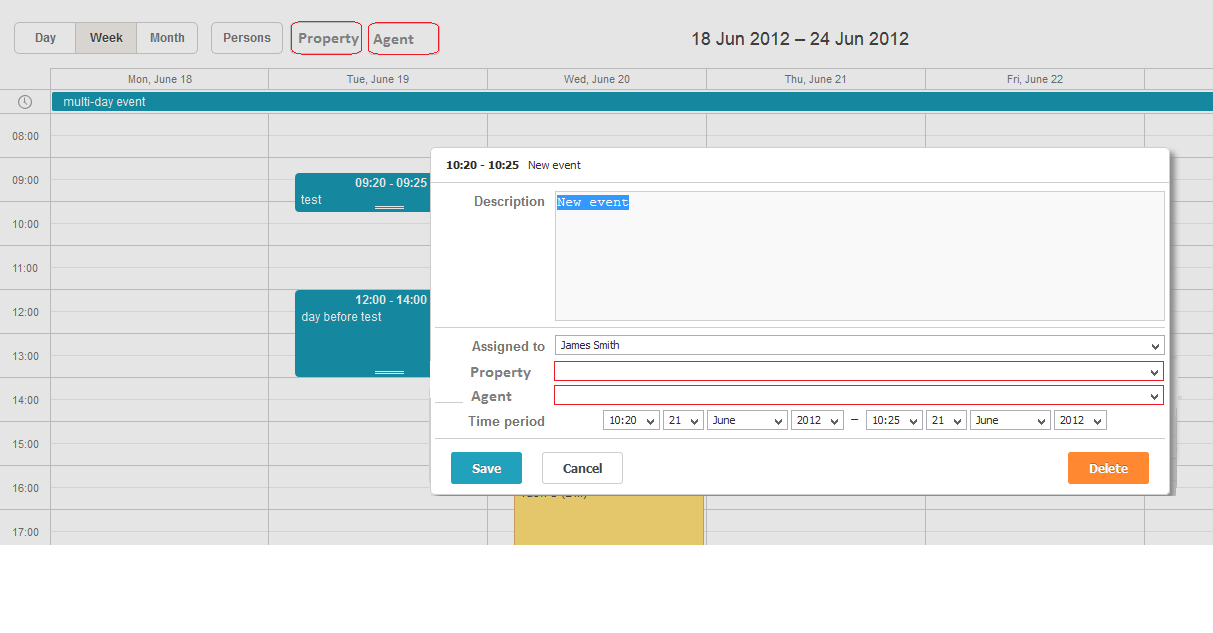Click the 10:20 - 10:25 header in the form
Screen dimensions: 1213x633
point(482,165)
